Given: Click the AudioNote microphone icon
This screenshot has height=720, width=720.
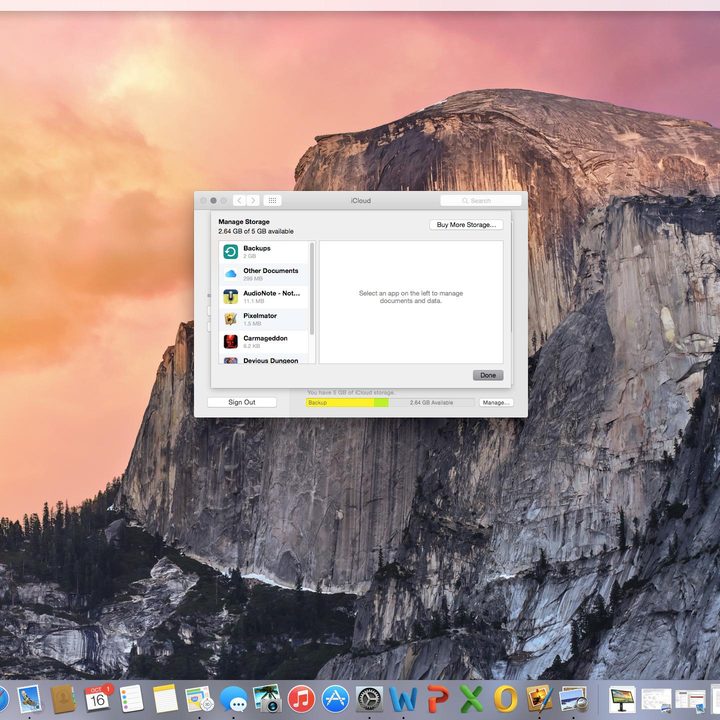Looking at the screenshot, I should coord(231,297).
